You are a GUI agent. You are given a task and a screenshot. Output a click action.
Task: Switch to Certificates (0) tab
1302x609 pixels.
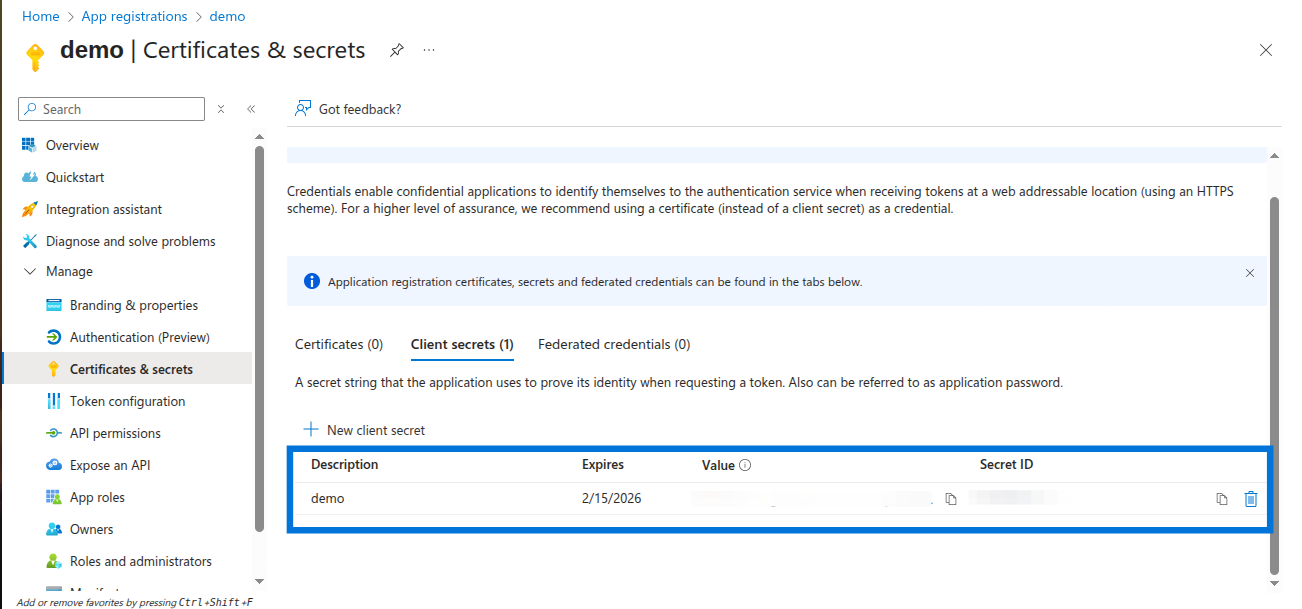pos(339,344)
